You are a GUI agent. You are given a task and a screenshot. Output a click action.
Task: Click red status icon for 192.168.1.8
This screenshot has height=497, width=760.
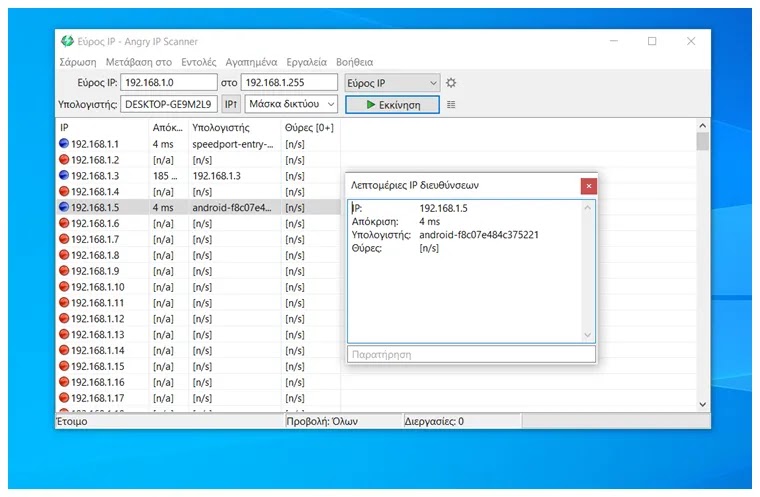point(63,255)
